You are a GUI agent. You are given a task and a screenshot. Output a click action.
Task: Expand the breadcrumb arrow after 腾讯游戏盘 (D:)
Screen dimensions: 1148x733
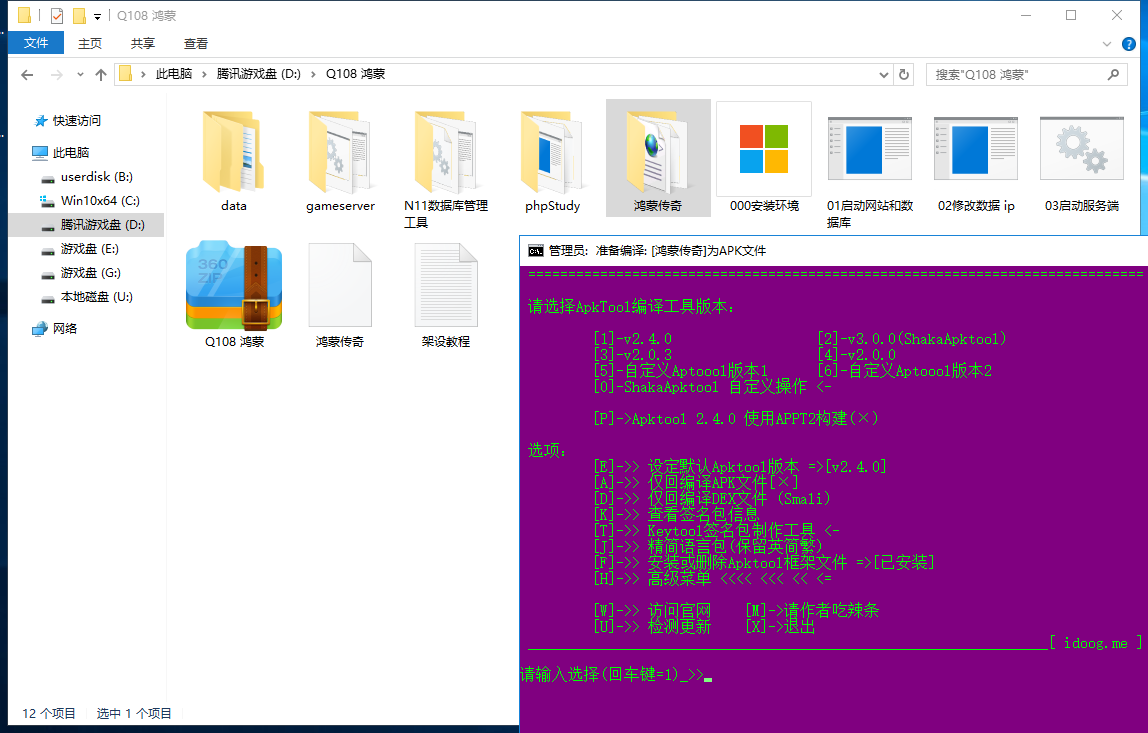click(x=313, y=74)
